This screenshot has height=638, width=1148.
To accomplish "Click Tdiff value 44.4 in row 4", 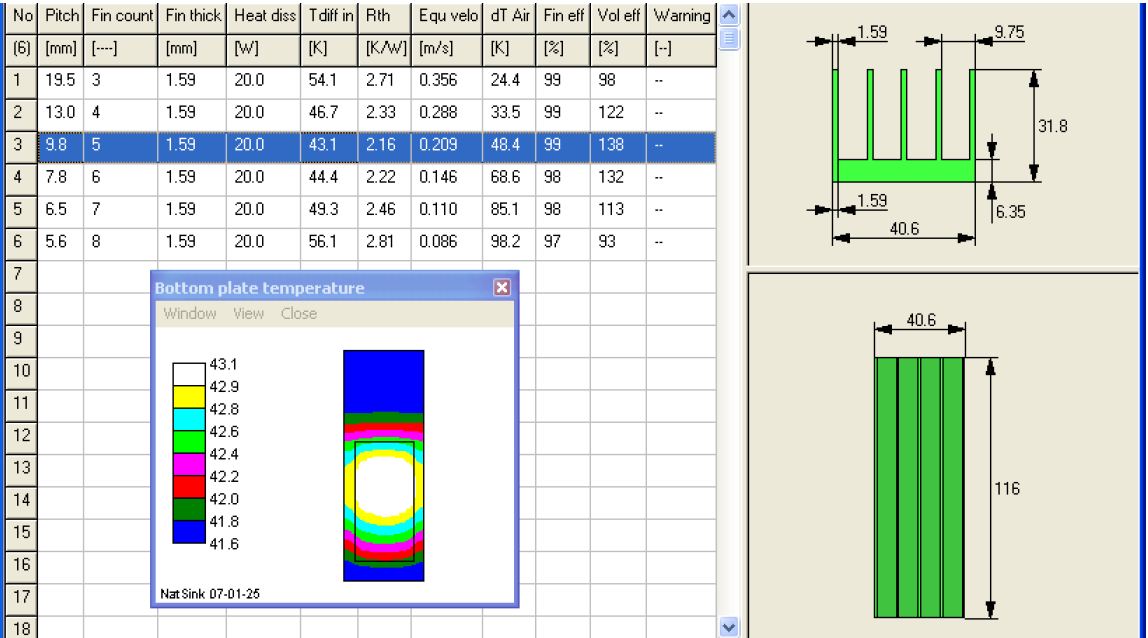I will [x=329, y=177].
